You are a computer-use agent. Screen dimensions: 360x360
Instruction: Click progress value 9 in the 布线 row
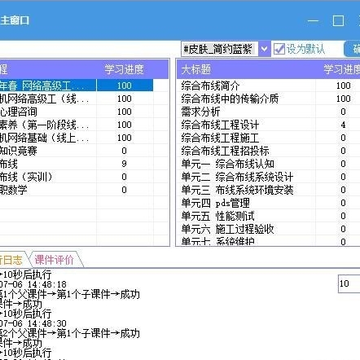[124, 164]
